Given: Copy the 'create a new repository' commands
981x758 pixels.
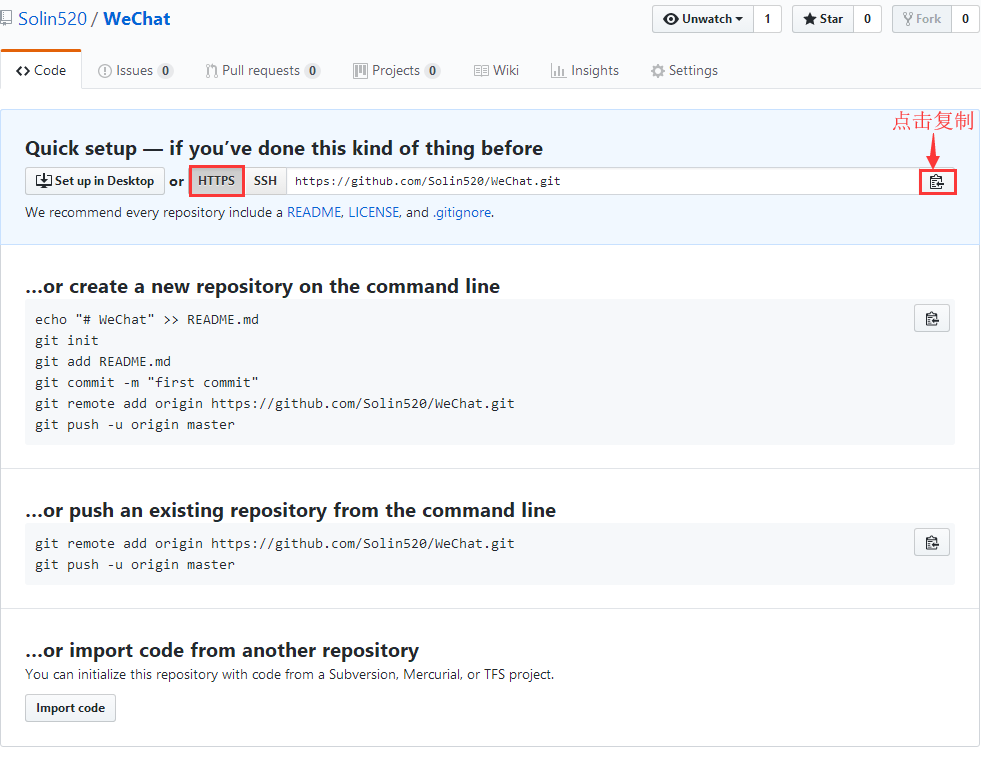Looking at the screenshot, I should 932,319.
